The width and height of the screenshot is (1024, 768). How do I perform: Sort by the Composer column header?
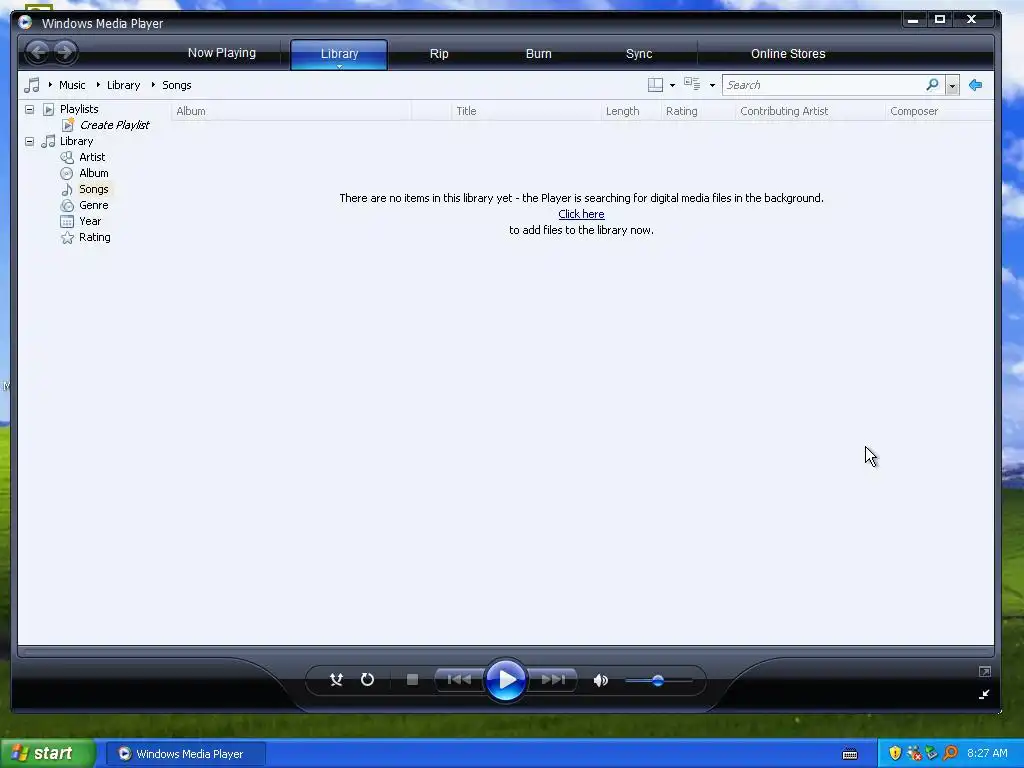[x=939, y=111]
